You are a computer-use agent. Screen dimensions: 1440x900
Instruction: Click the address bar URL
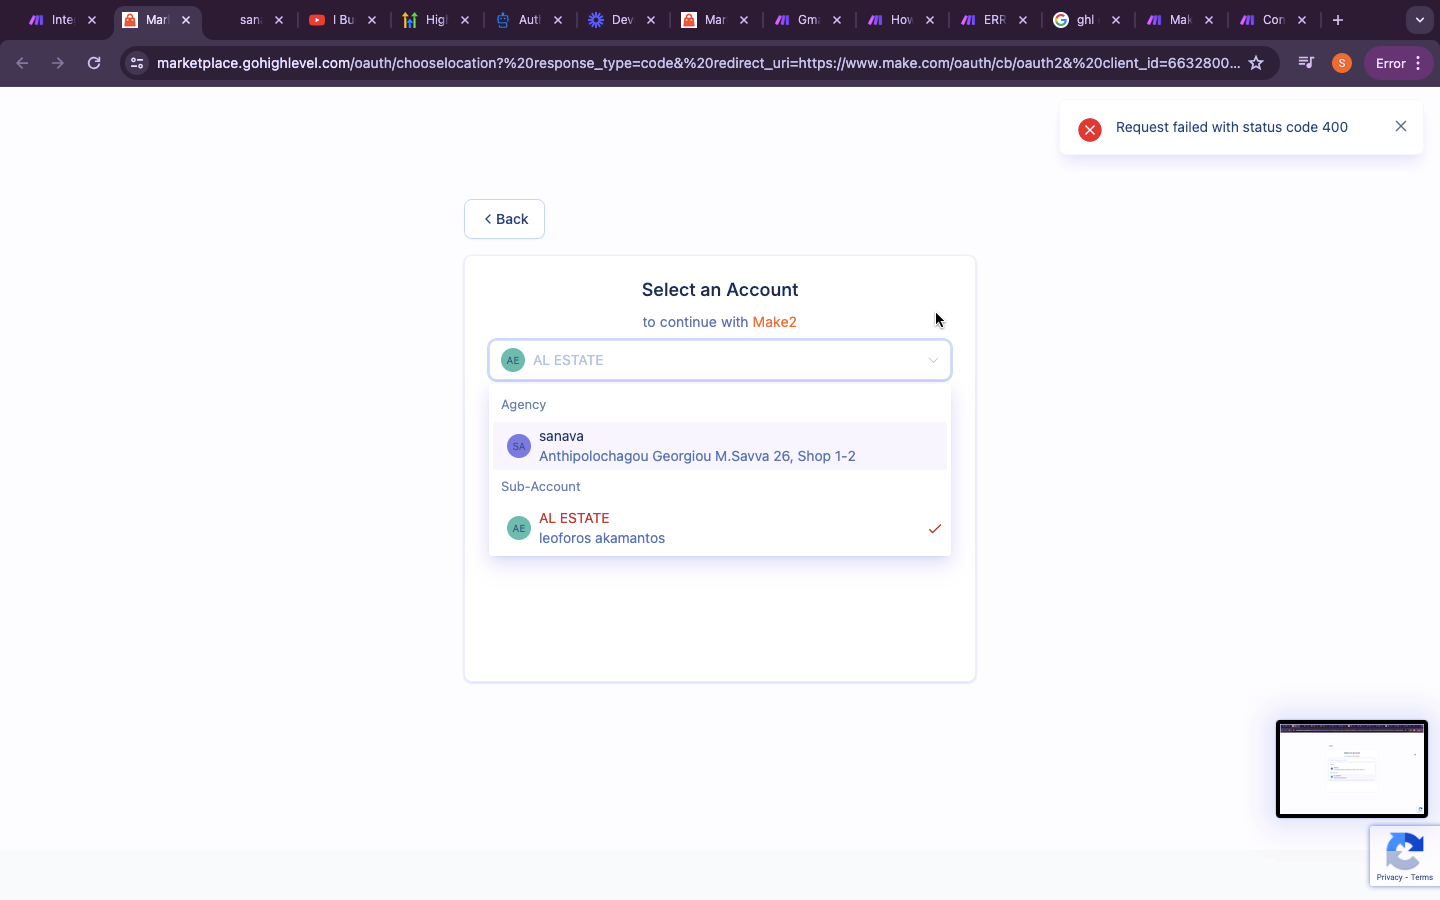pyautogui.click(x=698, y=63)
